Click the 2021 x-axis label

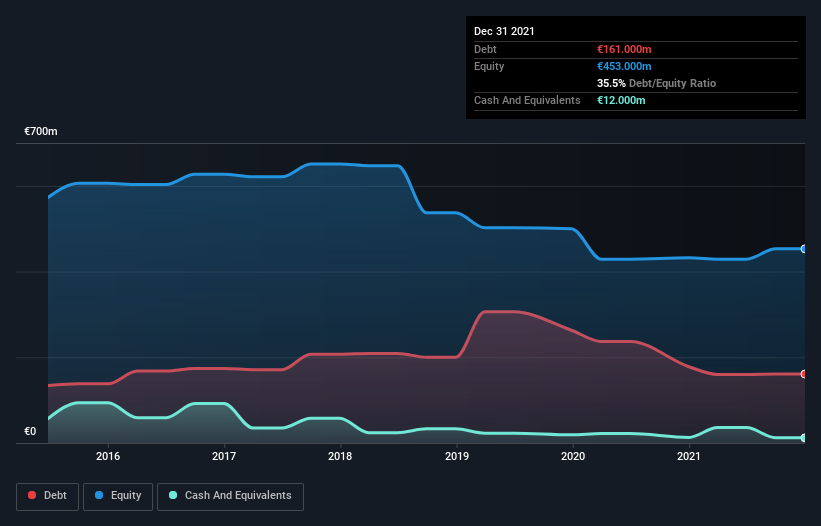click(x=689, y=456)
